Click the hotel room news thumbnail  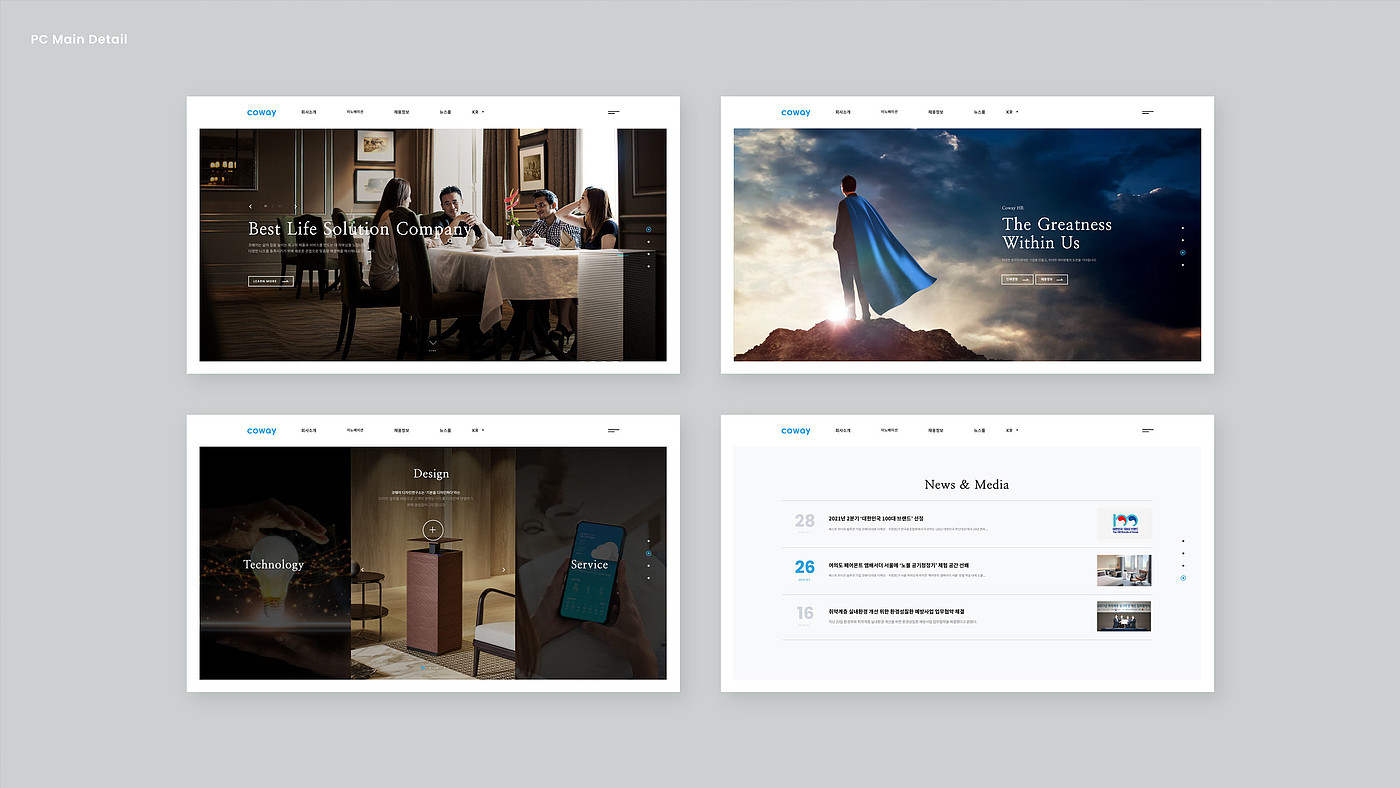[1124, 570]
